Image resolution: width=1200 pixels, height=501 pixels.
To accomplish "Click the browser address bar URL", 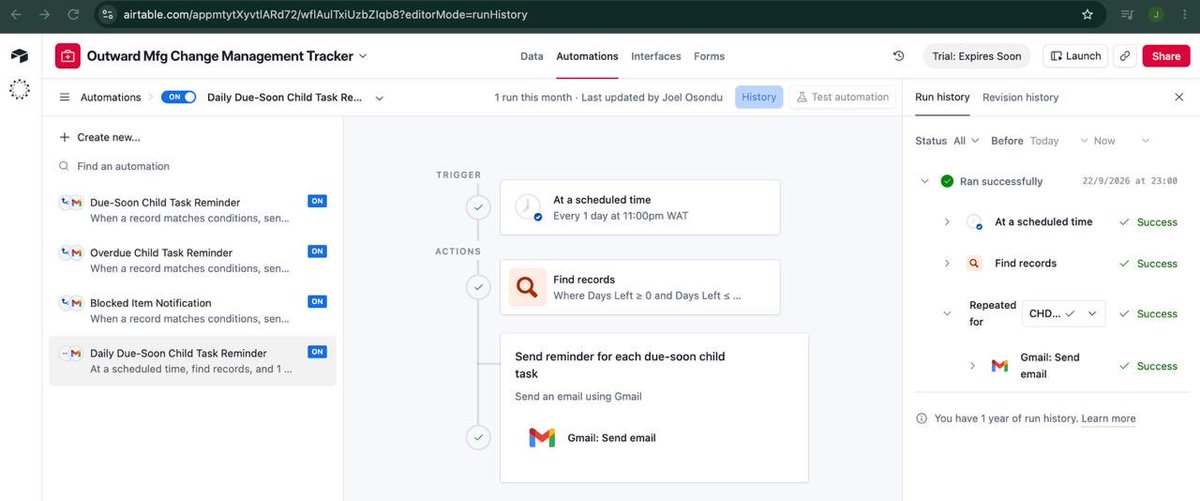I will (323, 15).
